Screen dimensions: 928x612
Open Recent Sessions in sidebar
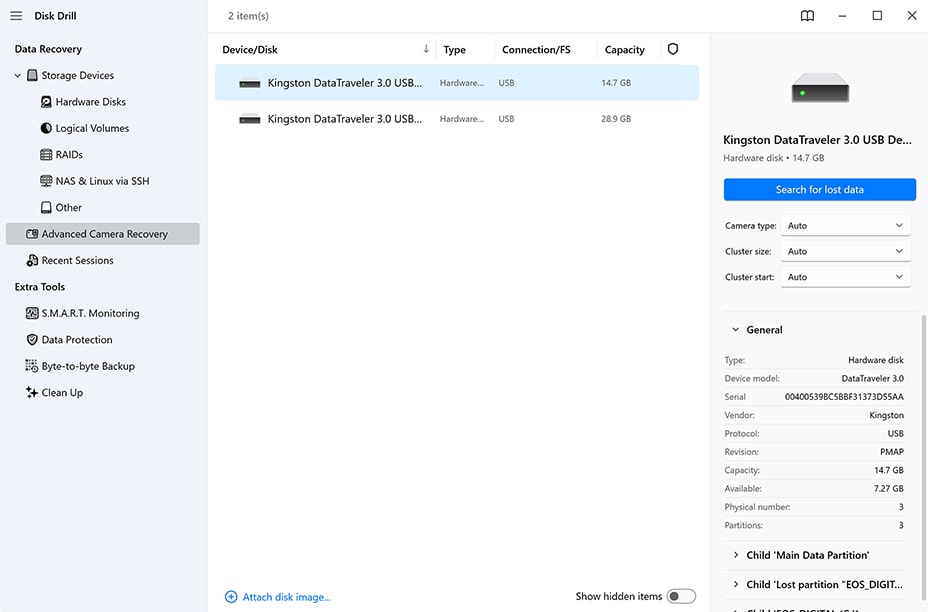pos(77,260)
